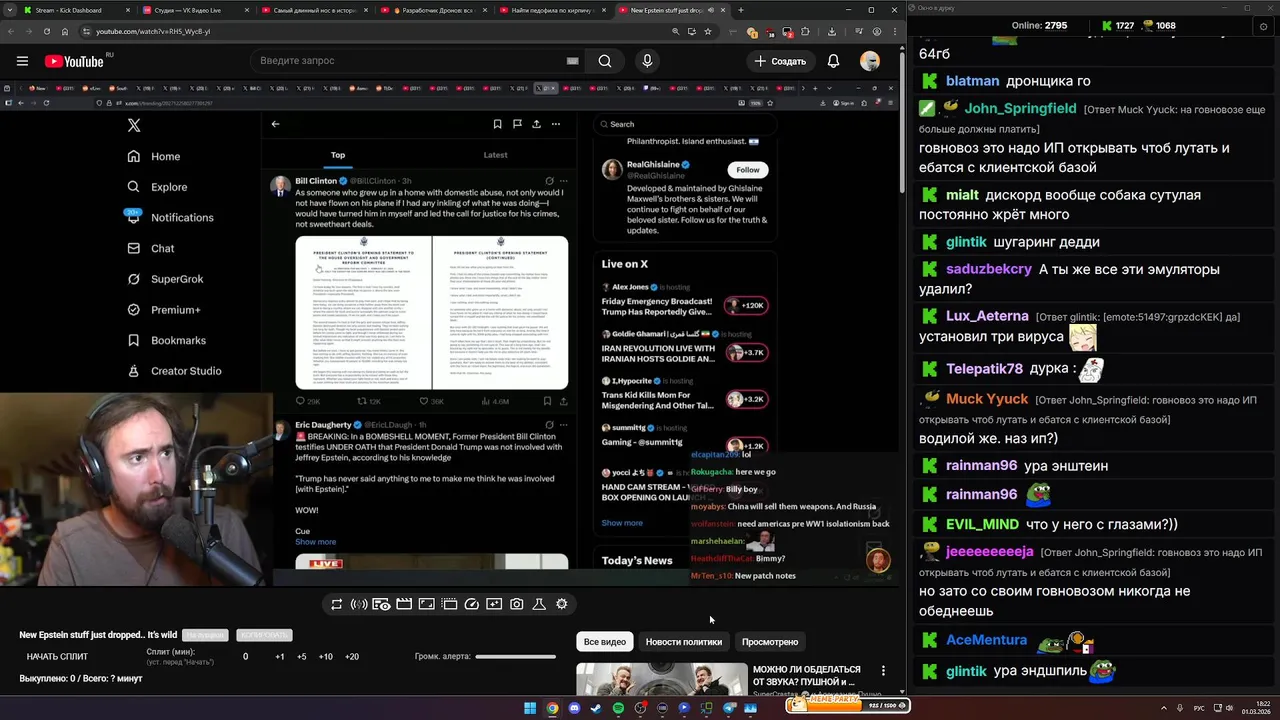1280x720 pixels.
Task: Add +5 minutes to split
Action: point(302,657)
